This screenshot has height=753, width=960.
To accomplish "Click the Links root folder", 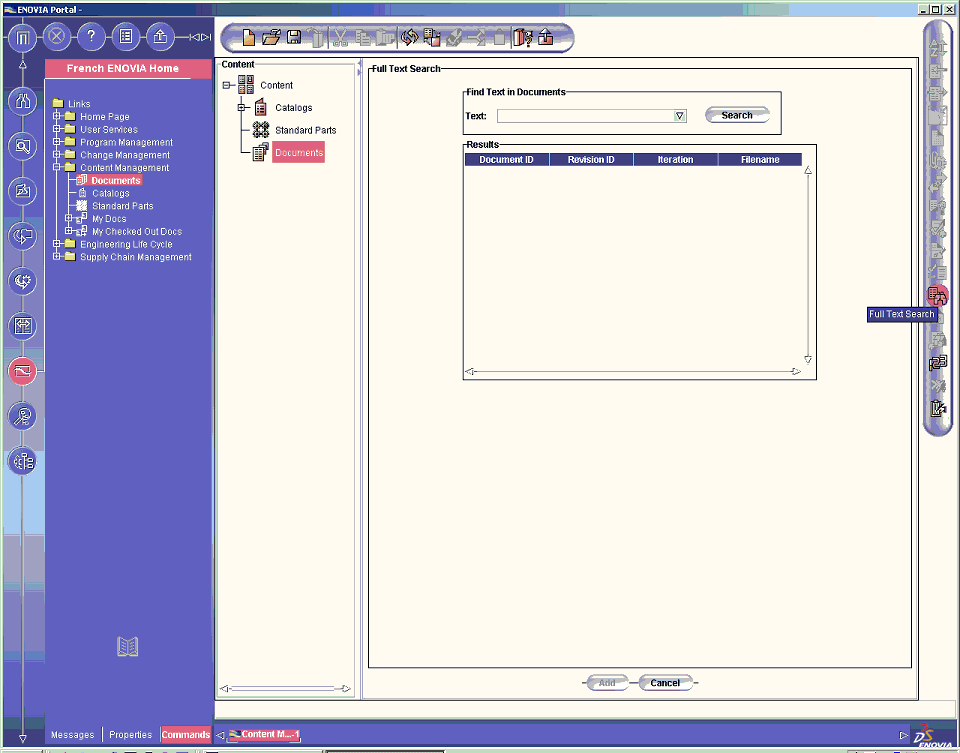I will coord(79,103).
